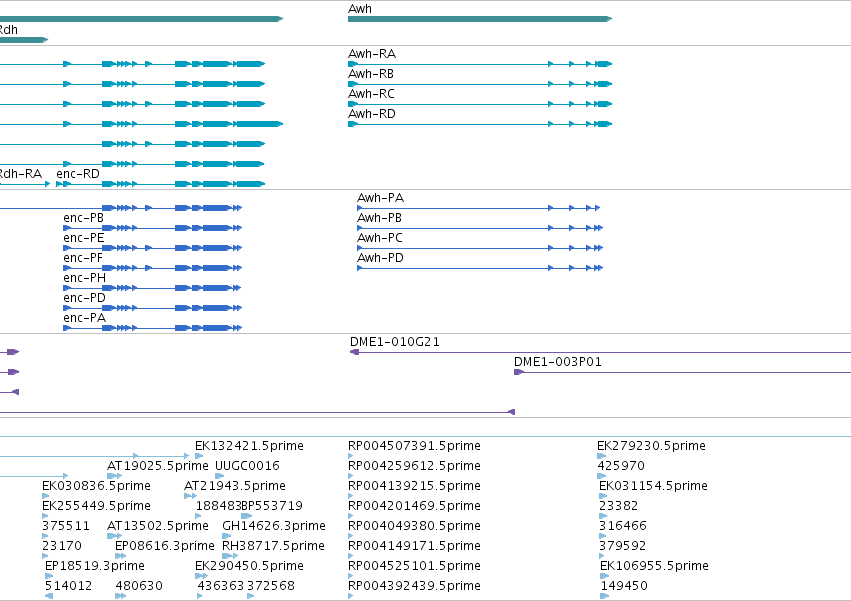Image resolution: width=851 pixels, height=601 pixels.
Task: Select EST EK132421.5prime
Action: tap(250, 446)
